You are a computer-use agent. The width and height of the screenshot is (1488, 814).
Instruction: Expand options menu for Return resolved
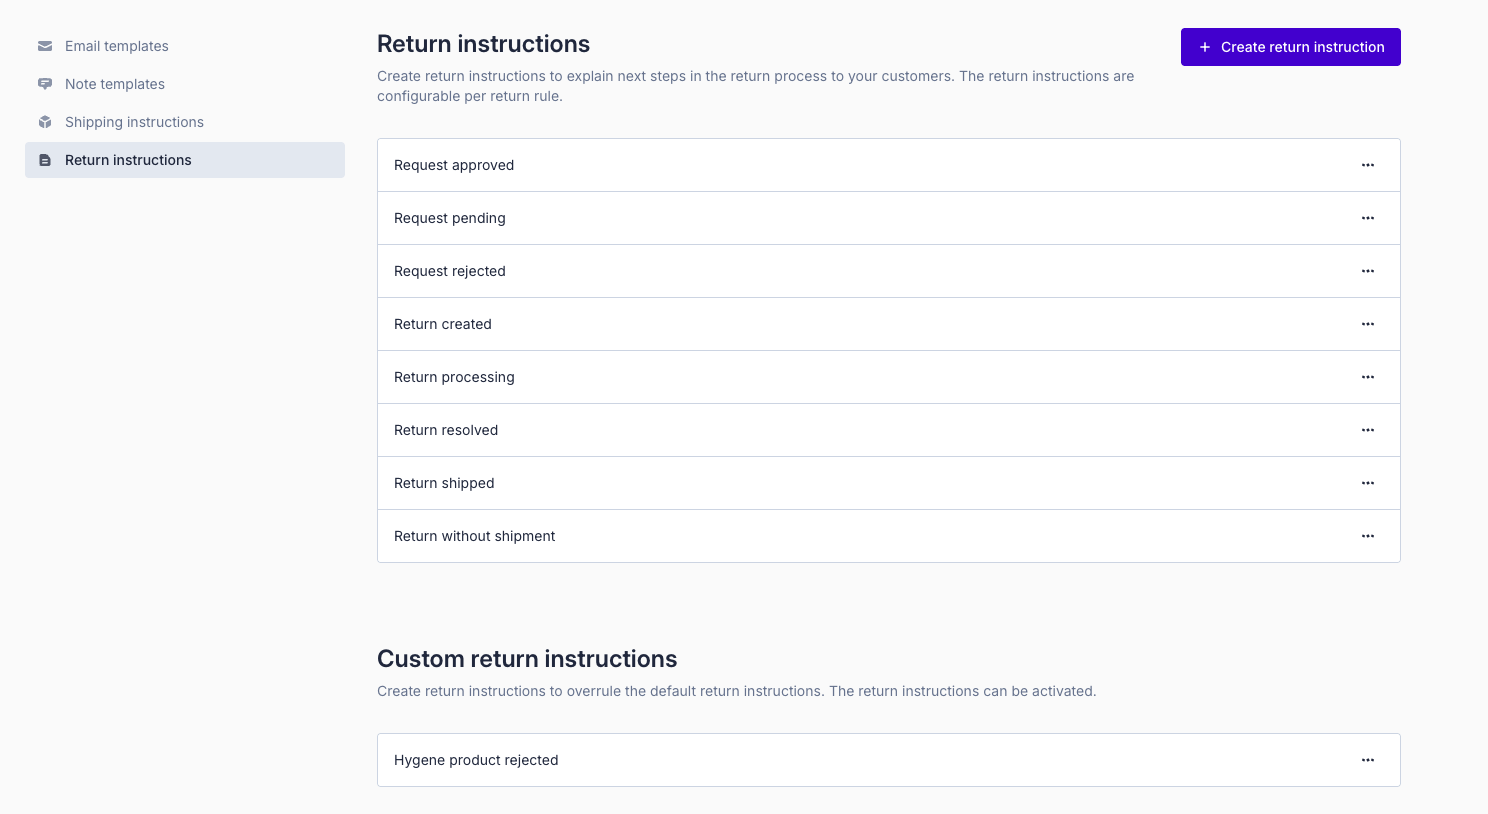[x=1368, y=430]
